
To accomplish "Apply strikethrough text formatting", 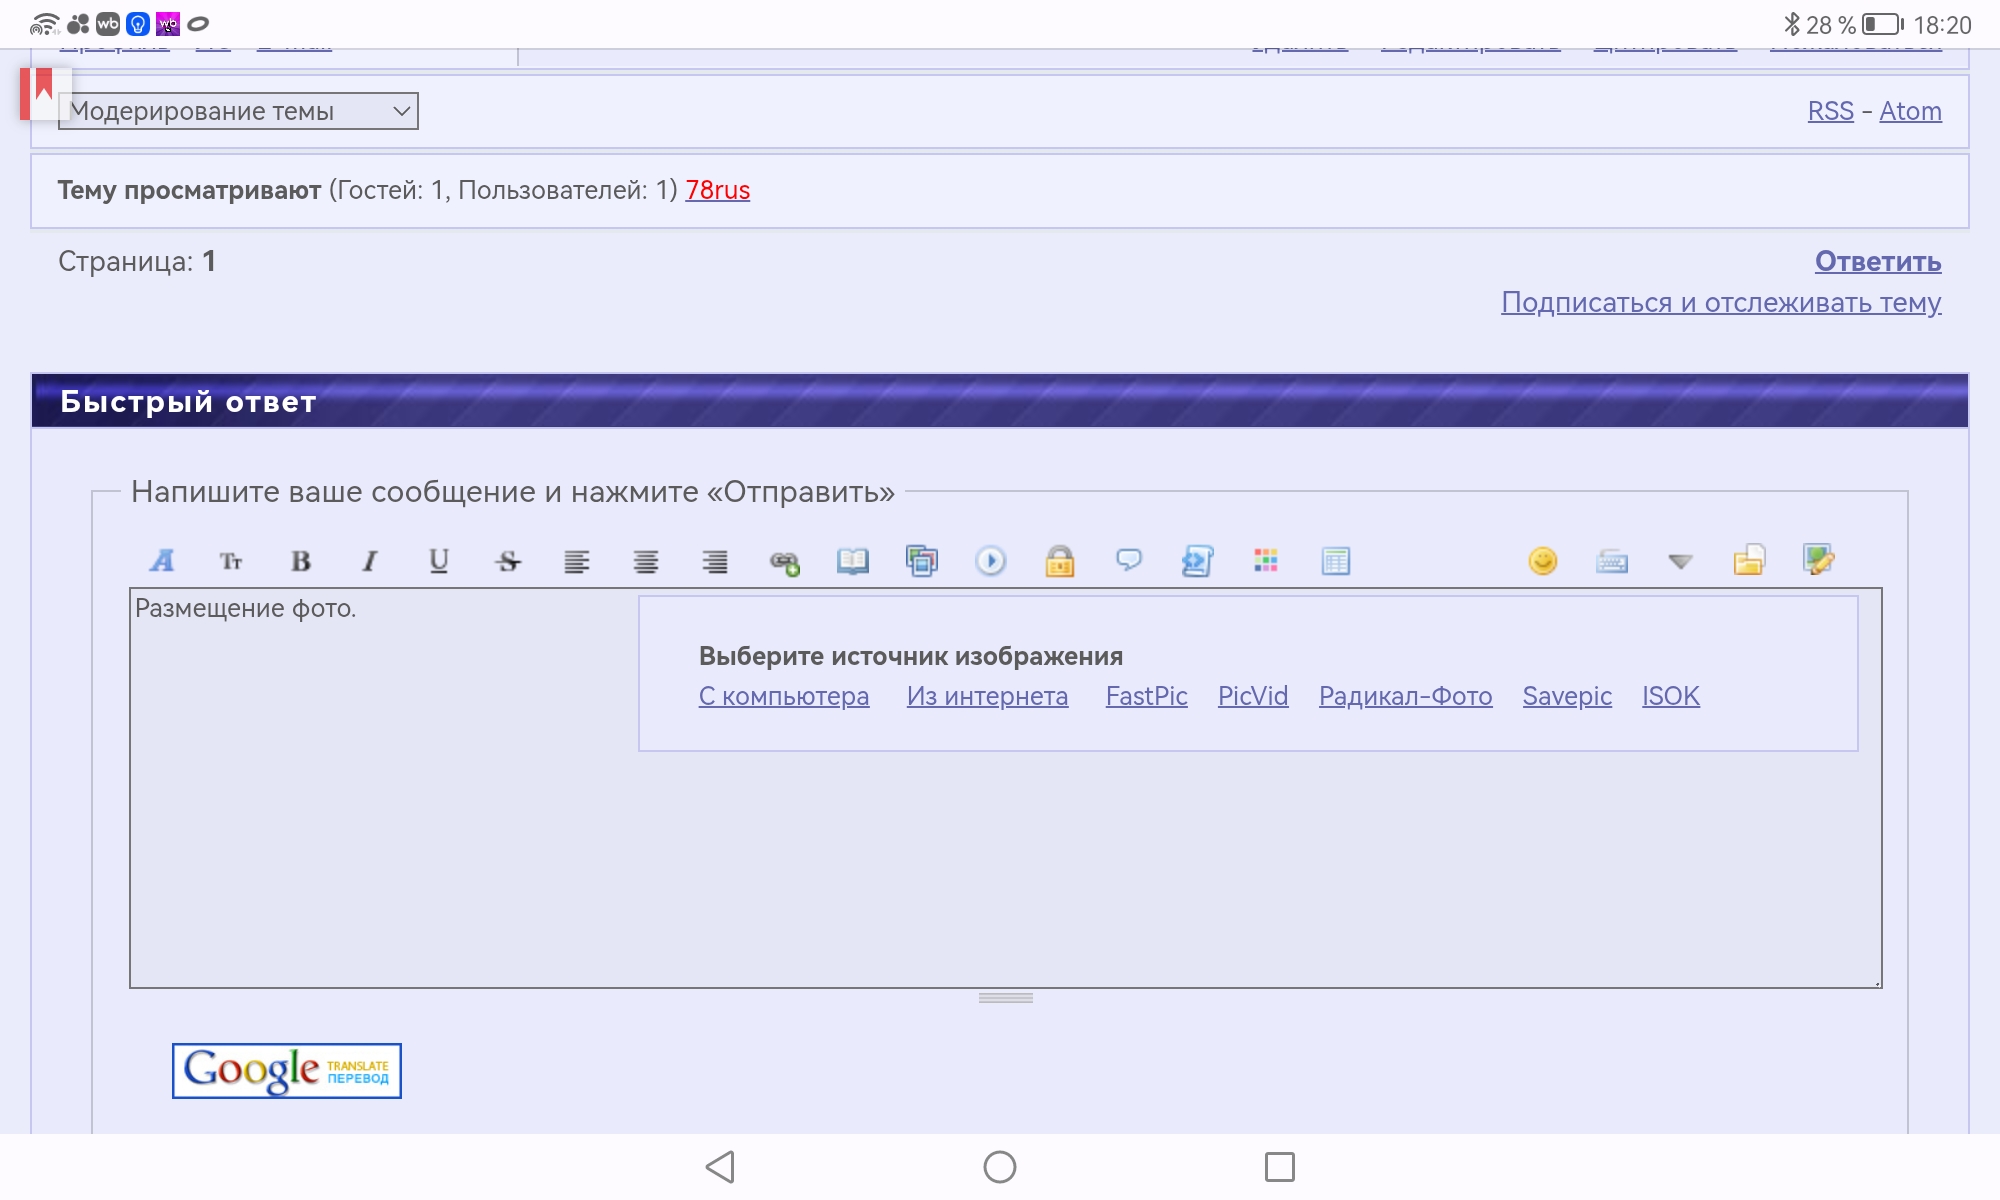I will pyautogui.click(x=508, y=561).
